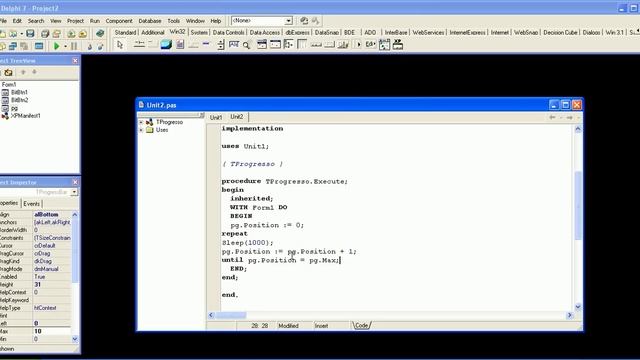Select the XPManifest component in palette

pos(398,44)
